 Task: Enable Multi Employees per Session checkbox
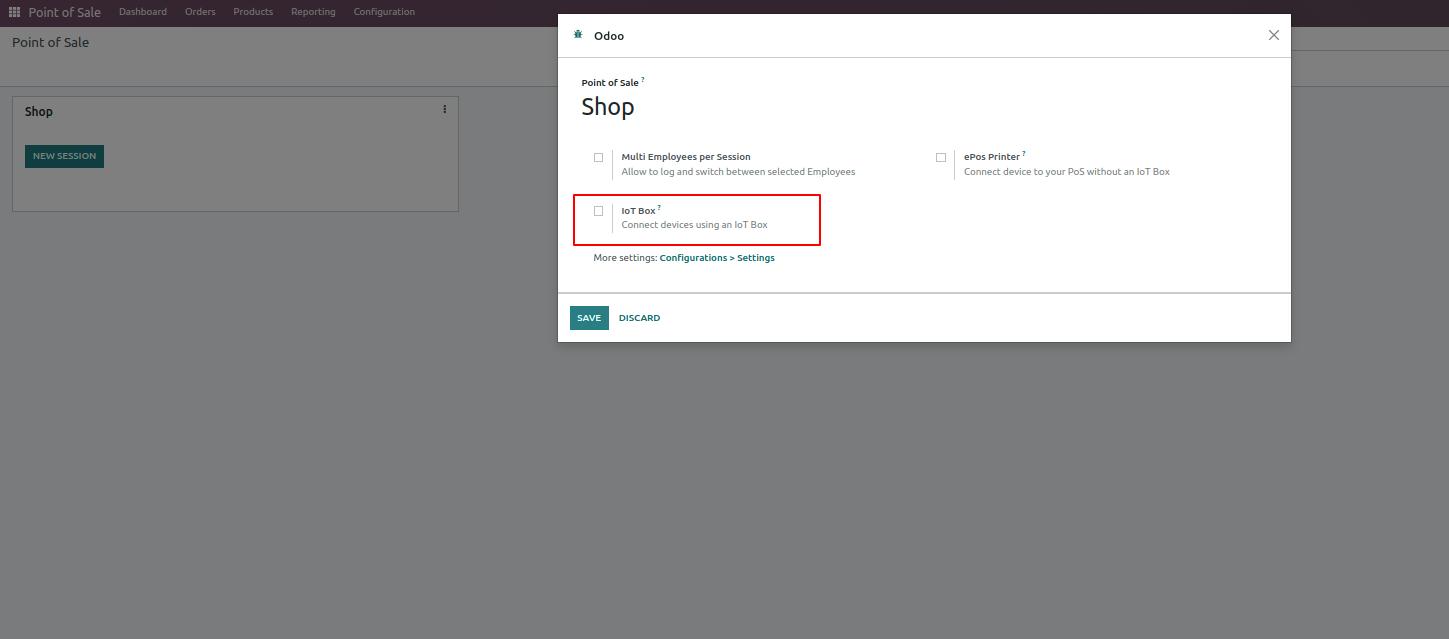(x=598, y=157)
